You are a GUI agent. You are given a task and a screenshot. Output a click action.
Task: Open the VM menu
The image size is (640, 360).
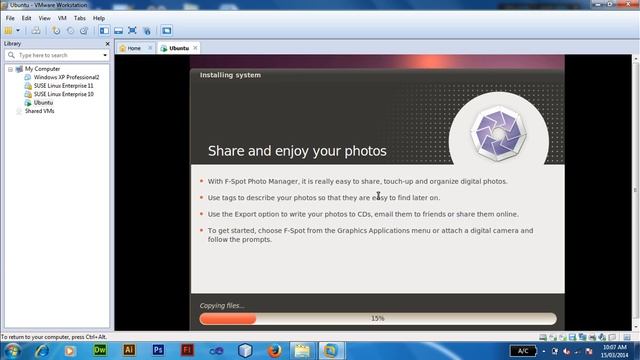pos(62,18)
